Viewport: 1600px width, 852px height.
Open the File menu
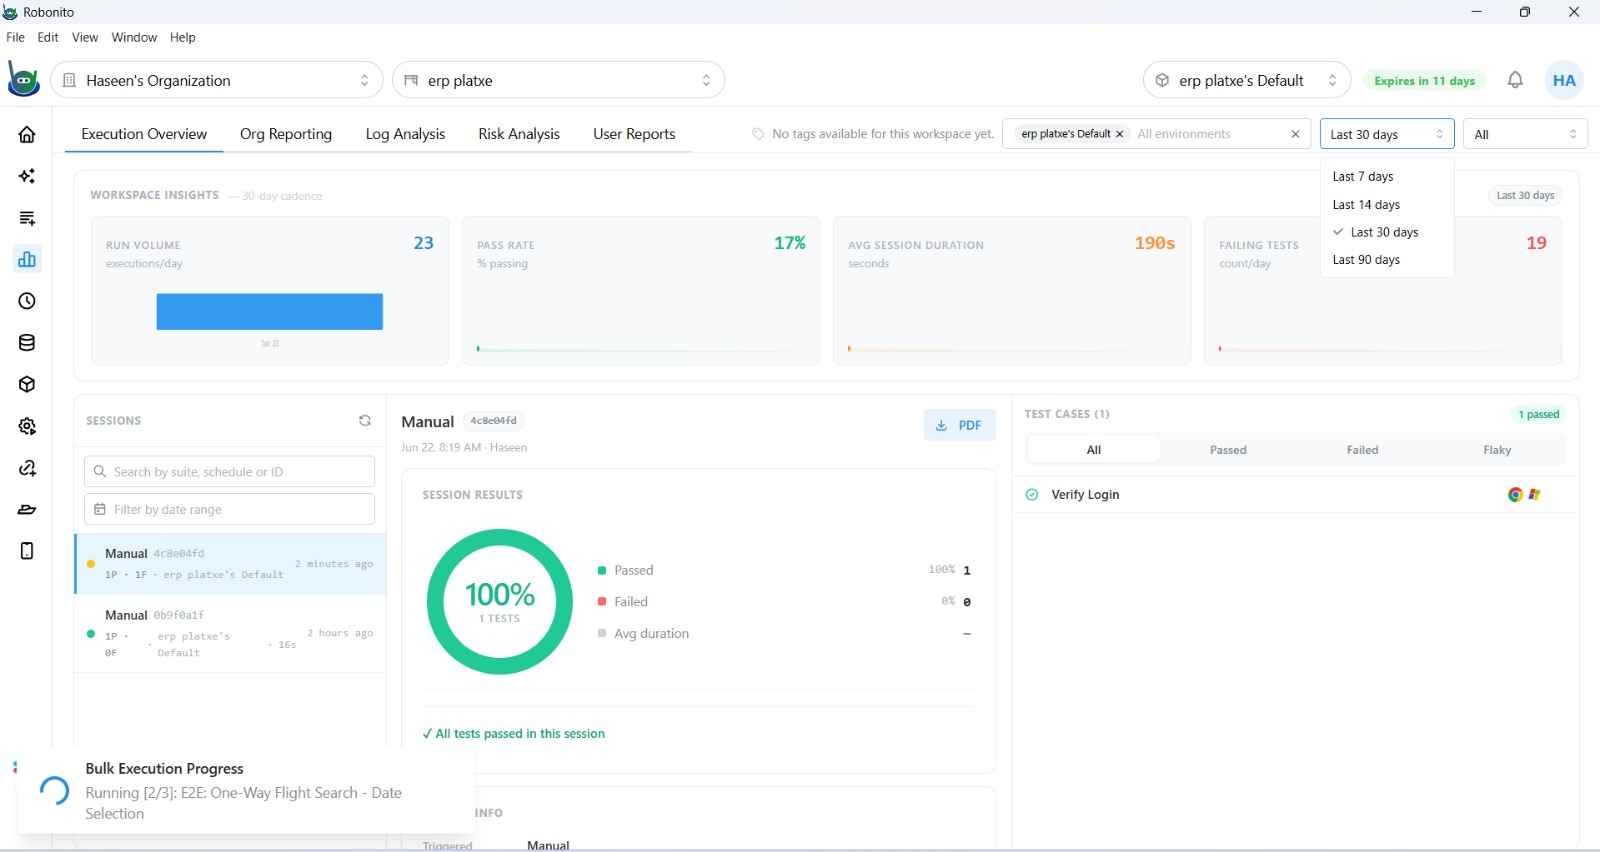point(15,37)
